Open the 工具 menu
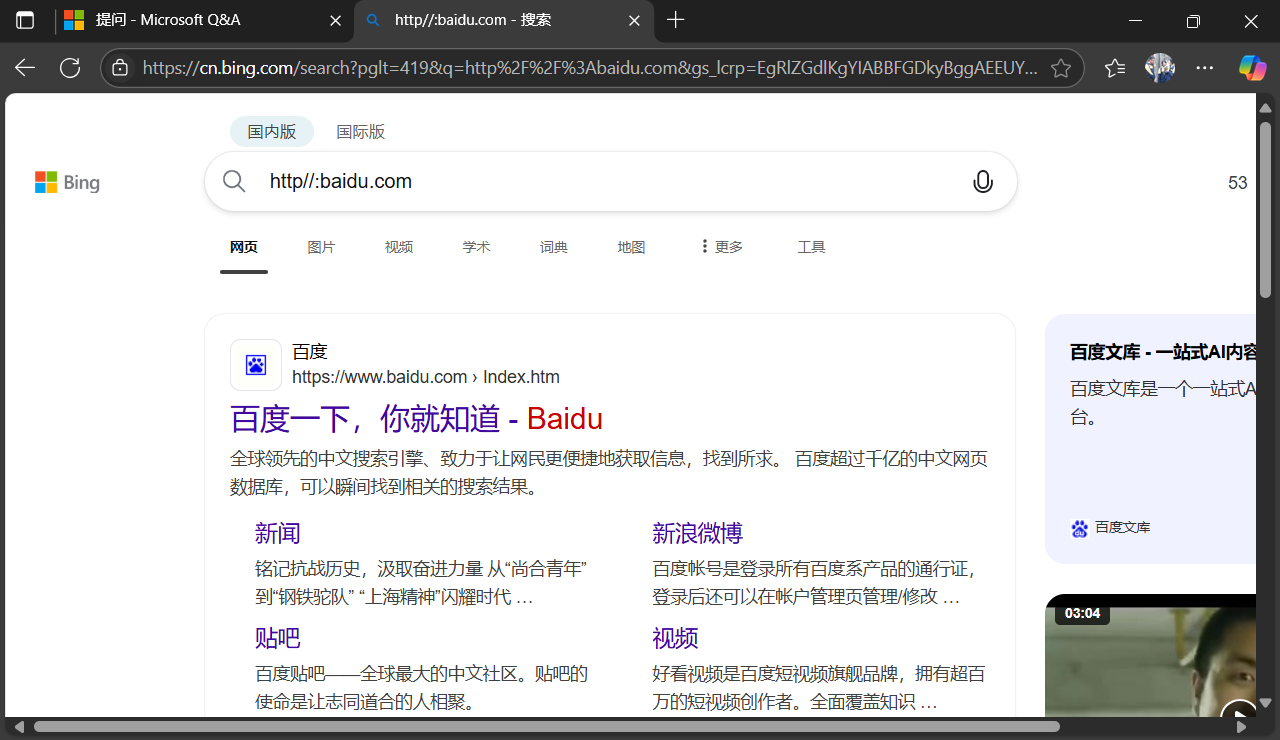Screen dimensions: 1280x740 click(811, 246)
